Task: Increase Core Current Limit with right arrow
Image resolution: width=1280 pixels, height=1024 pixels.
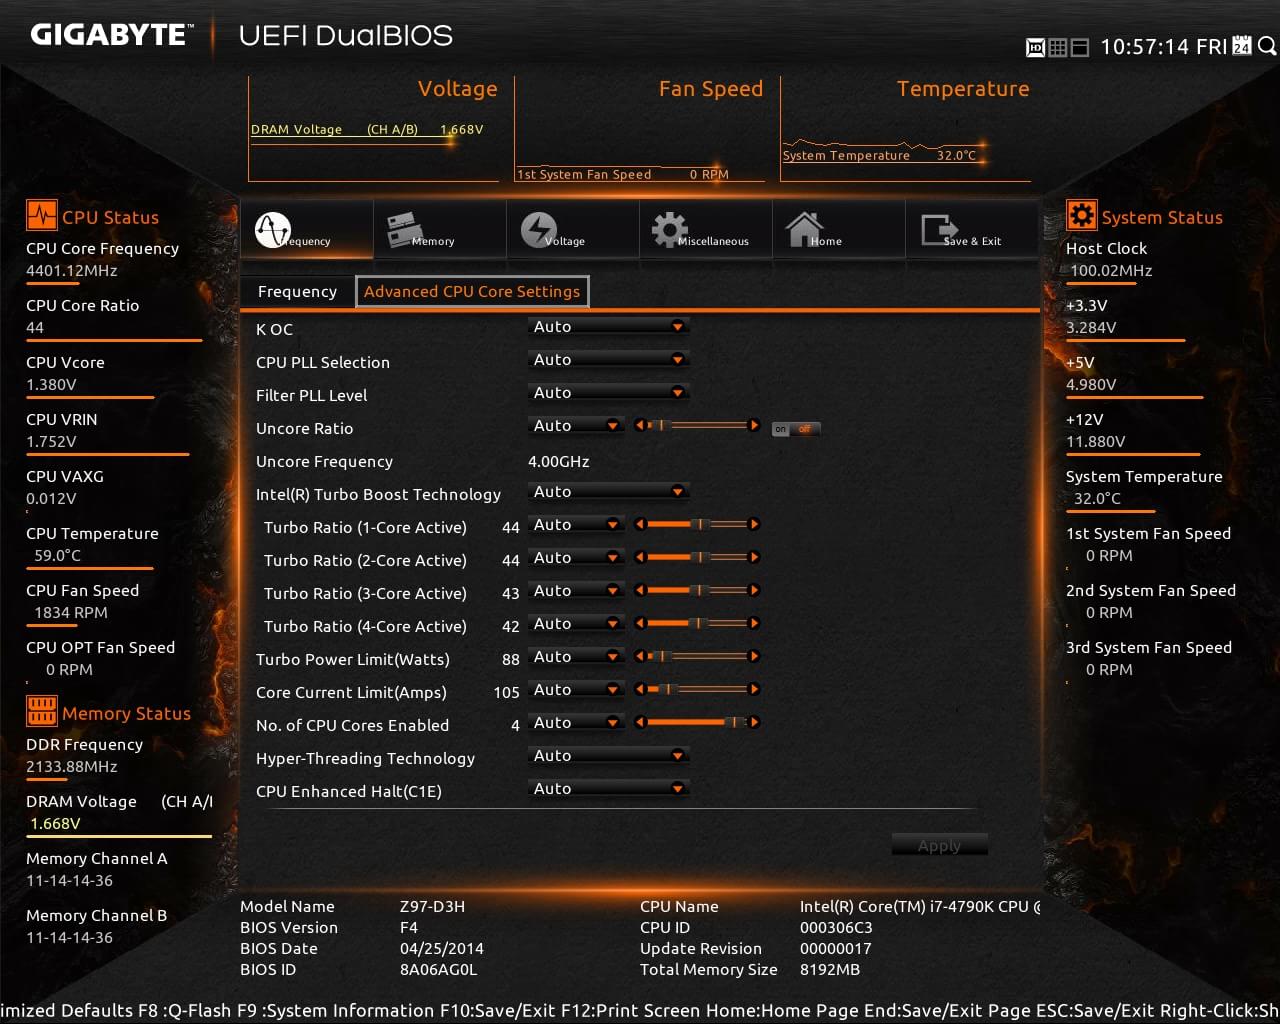Action: [x=754, y=689]
